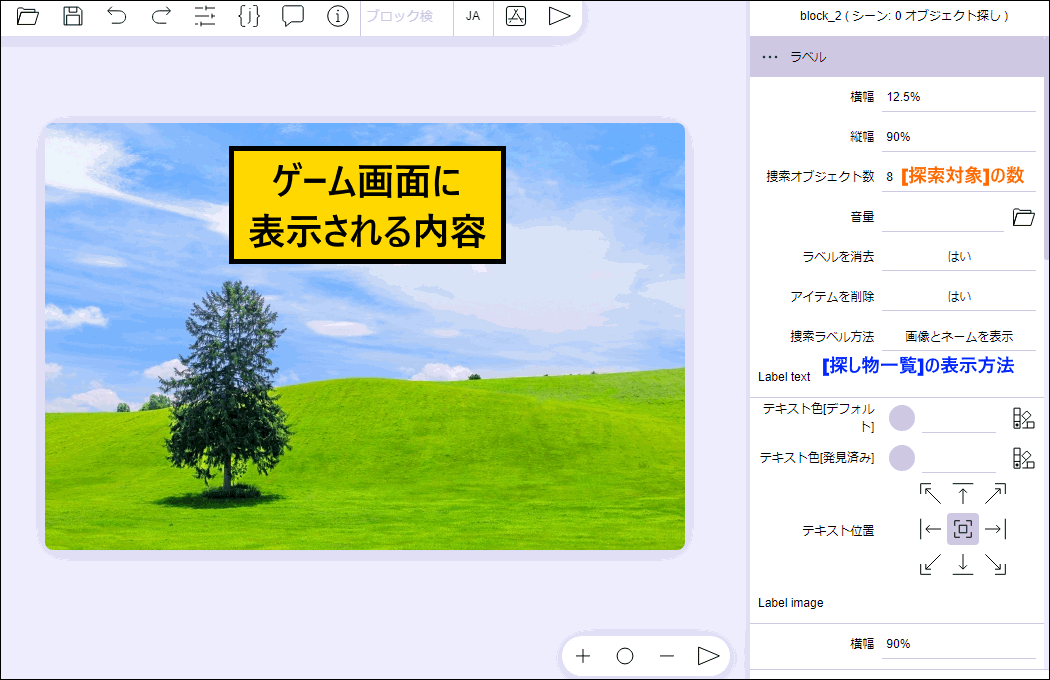The width and height of the screenshot is (1050, 680).
Task: Open project with the folder icon in toolbar
Action: [28, 16]
